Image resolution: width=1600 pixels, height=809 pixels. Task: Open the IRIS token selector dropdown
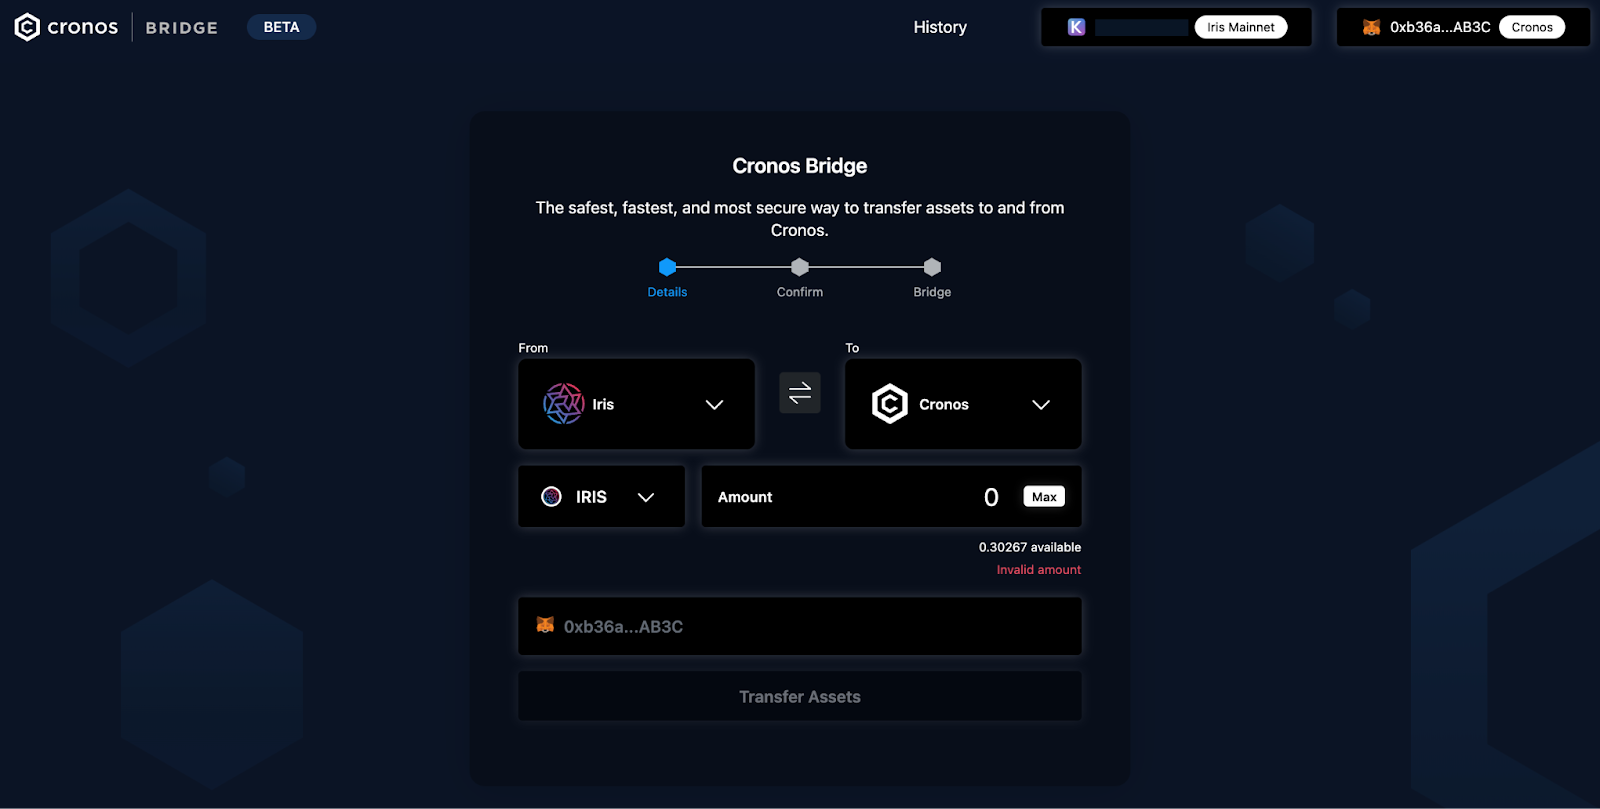click(x=601, y=496)
